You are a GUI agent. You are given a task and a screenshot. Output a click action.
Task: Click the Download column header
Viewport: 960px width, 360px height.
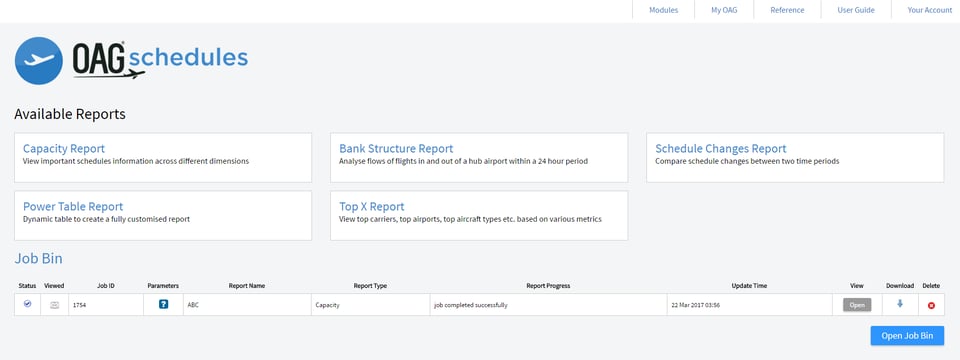pyautogui.click(x=900, y=286)
